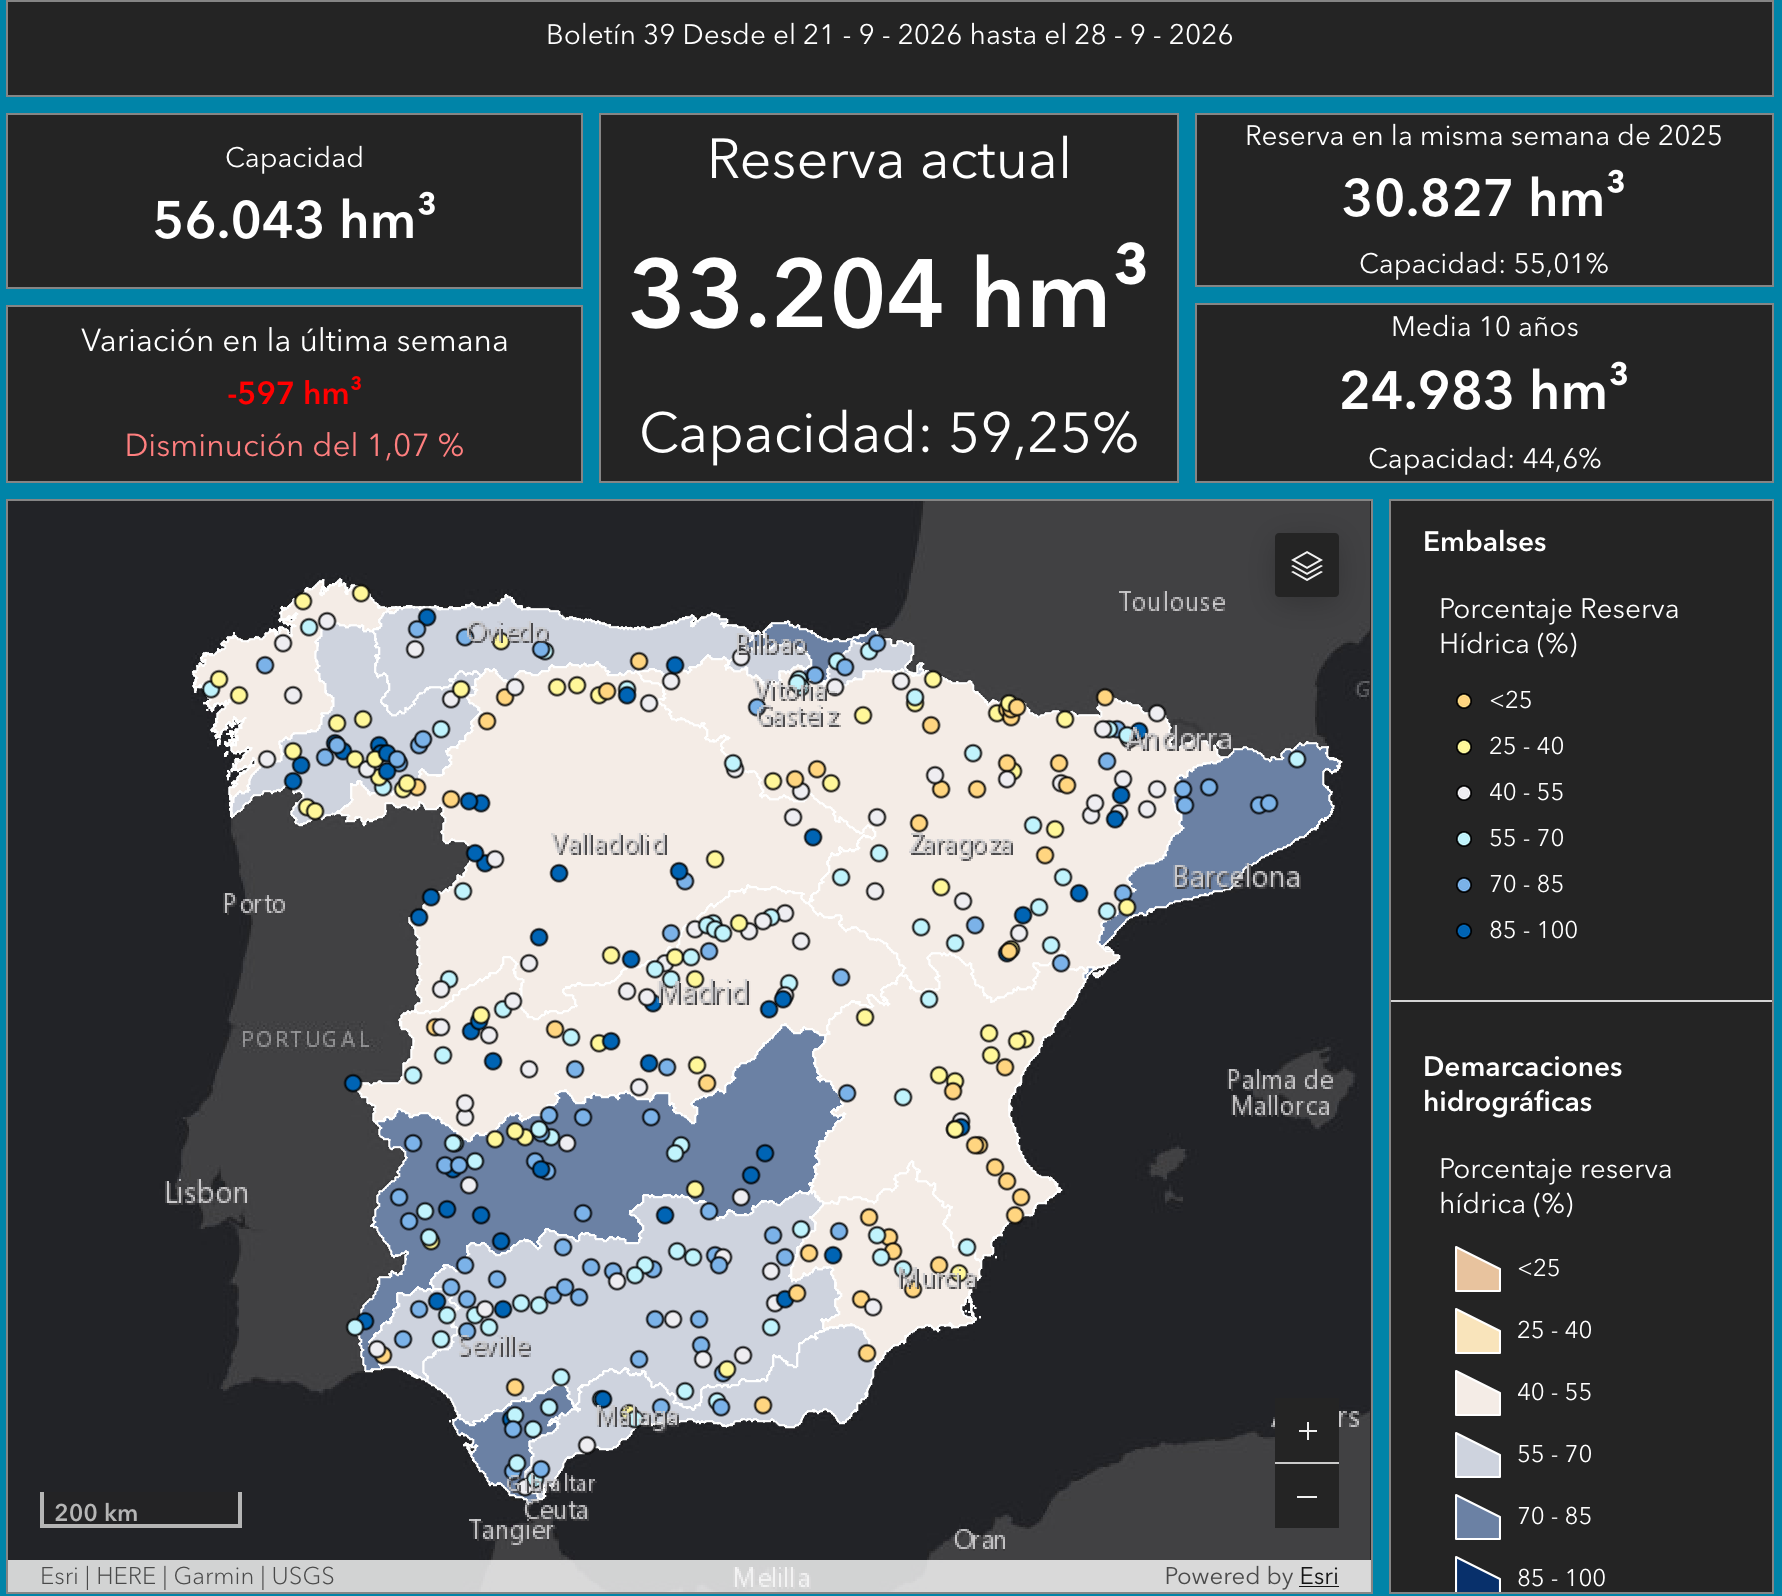Select the Embalses legend heading

1484,542
